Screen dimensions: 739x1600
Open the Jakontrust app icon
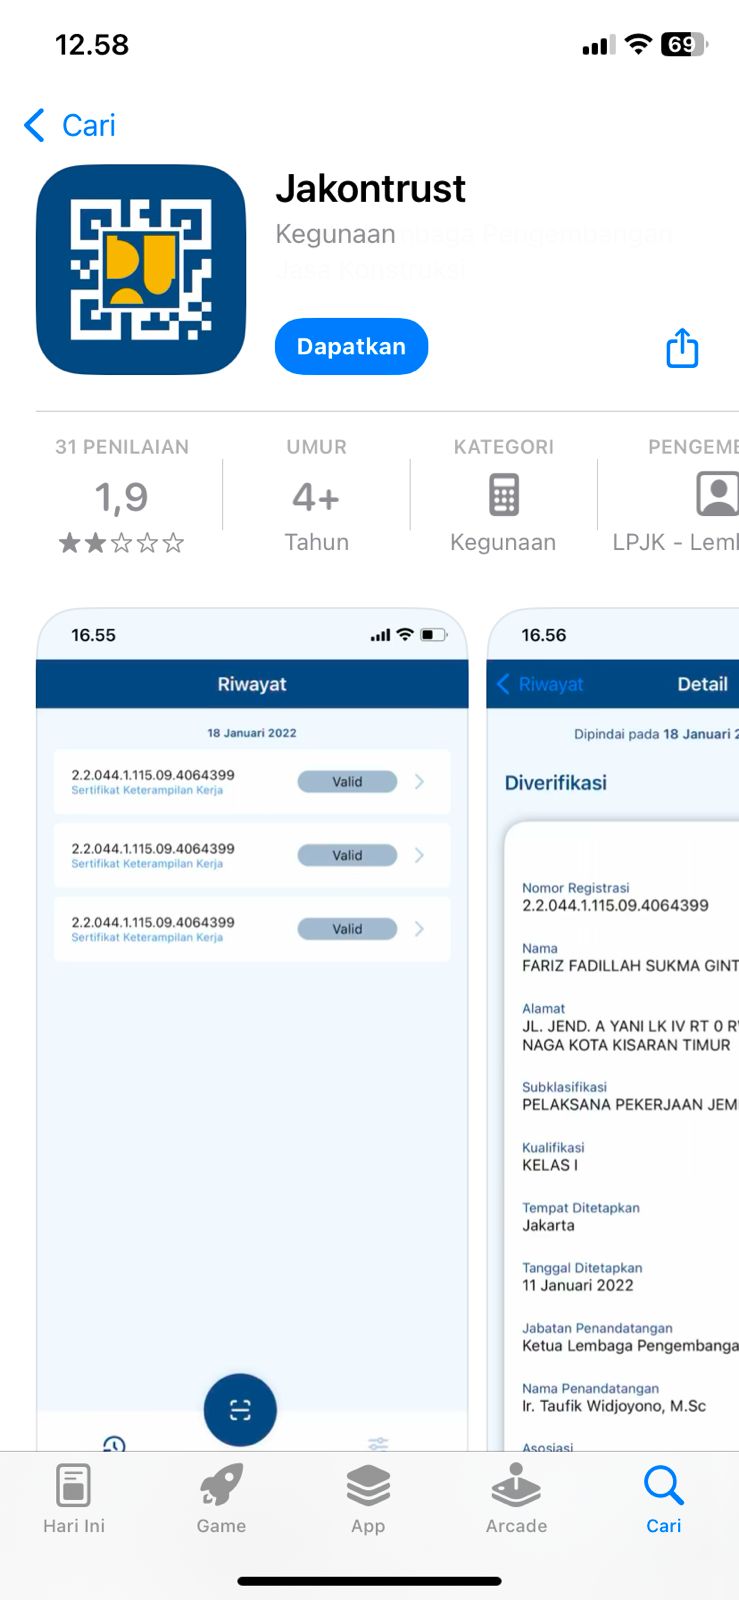pyautogui.click(x=141, y=270)
